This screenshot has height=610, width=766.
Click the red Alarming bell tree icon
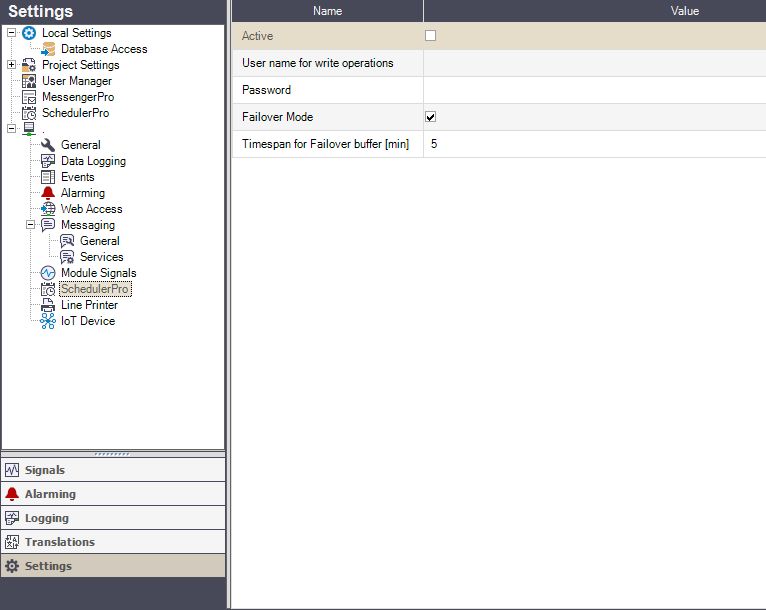click(48, 193)
